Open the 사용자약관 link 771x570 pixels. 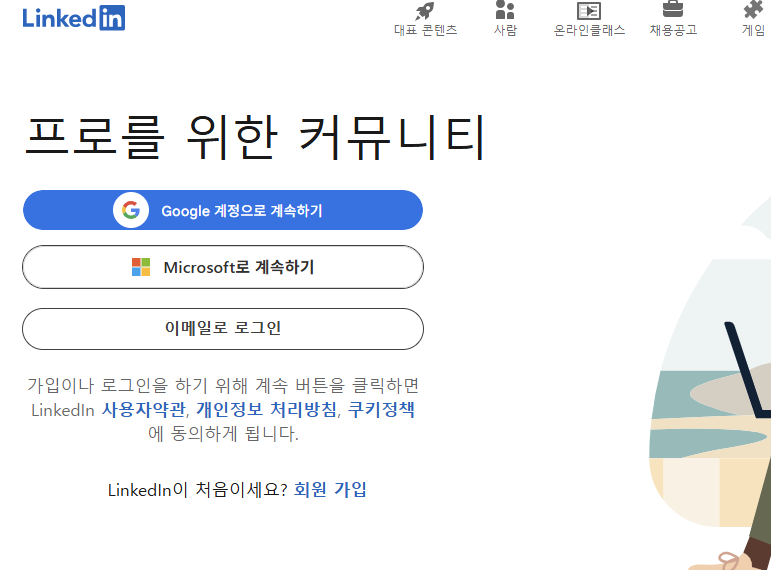tap(144, 410)
